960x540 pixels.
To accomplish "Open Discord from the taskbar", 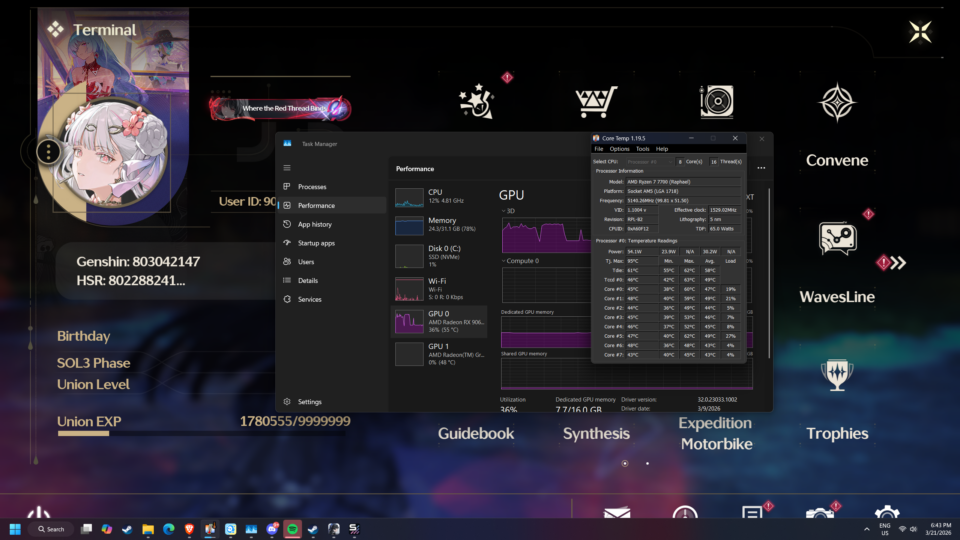I will 272,529.
